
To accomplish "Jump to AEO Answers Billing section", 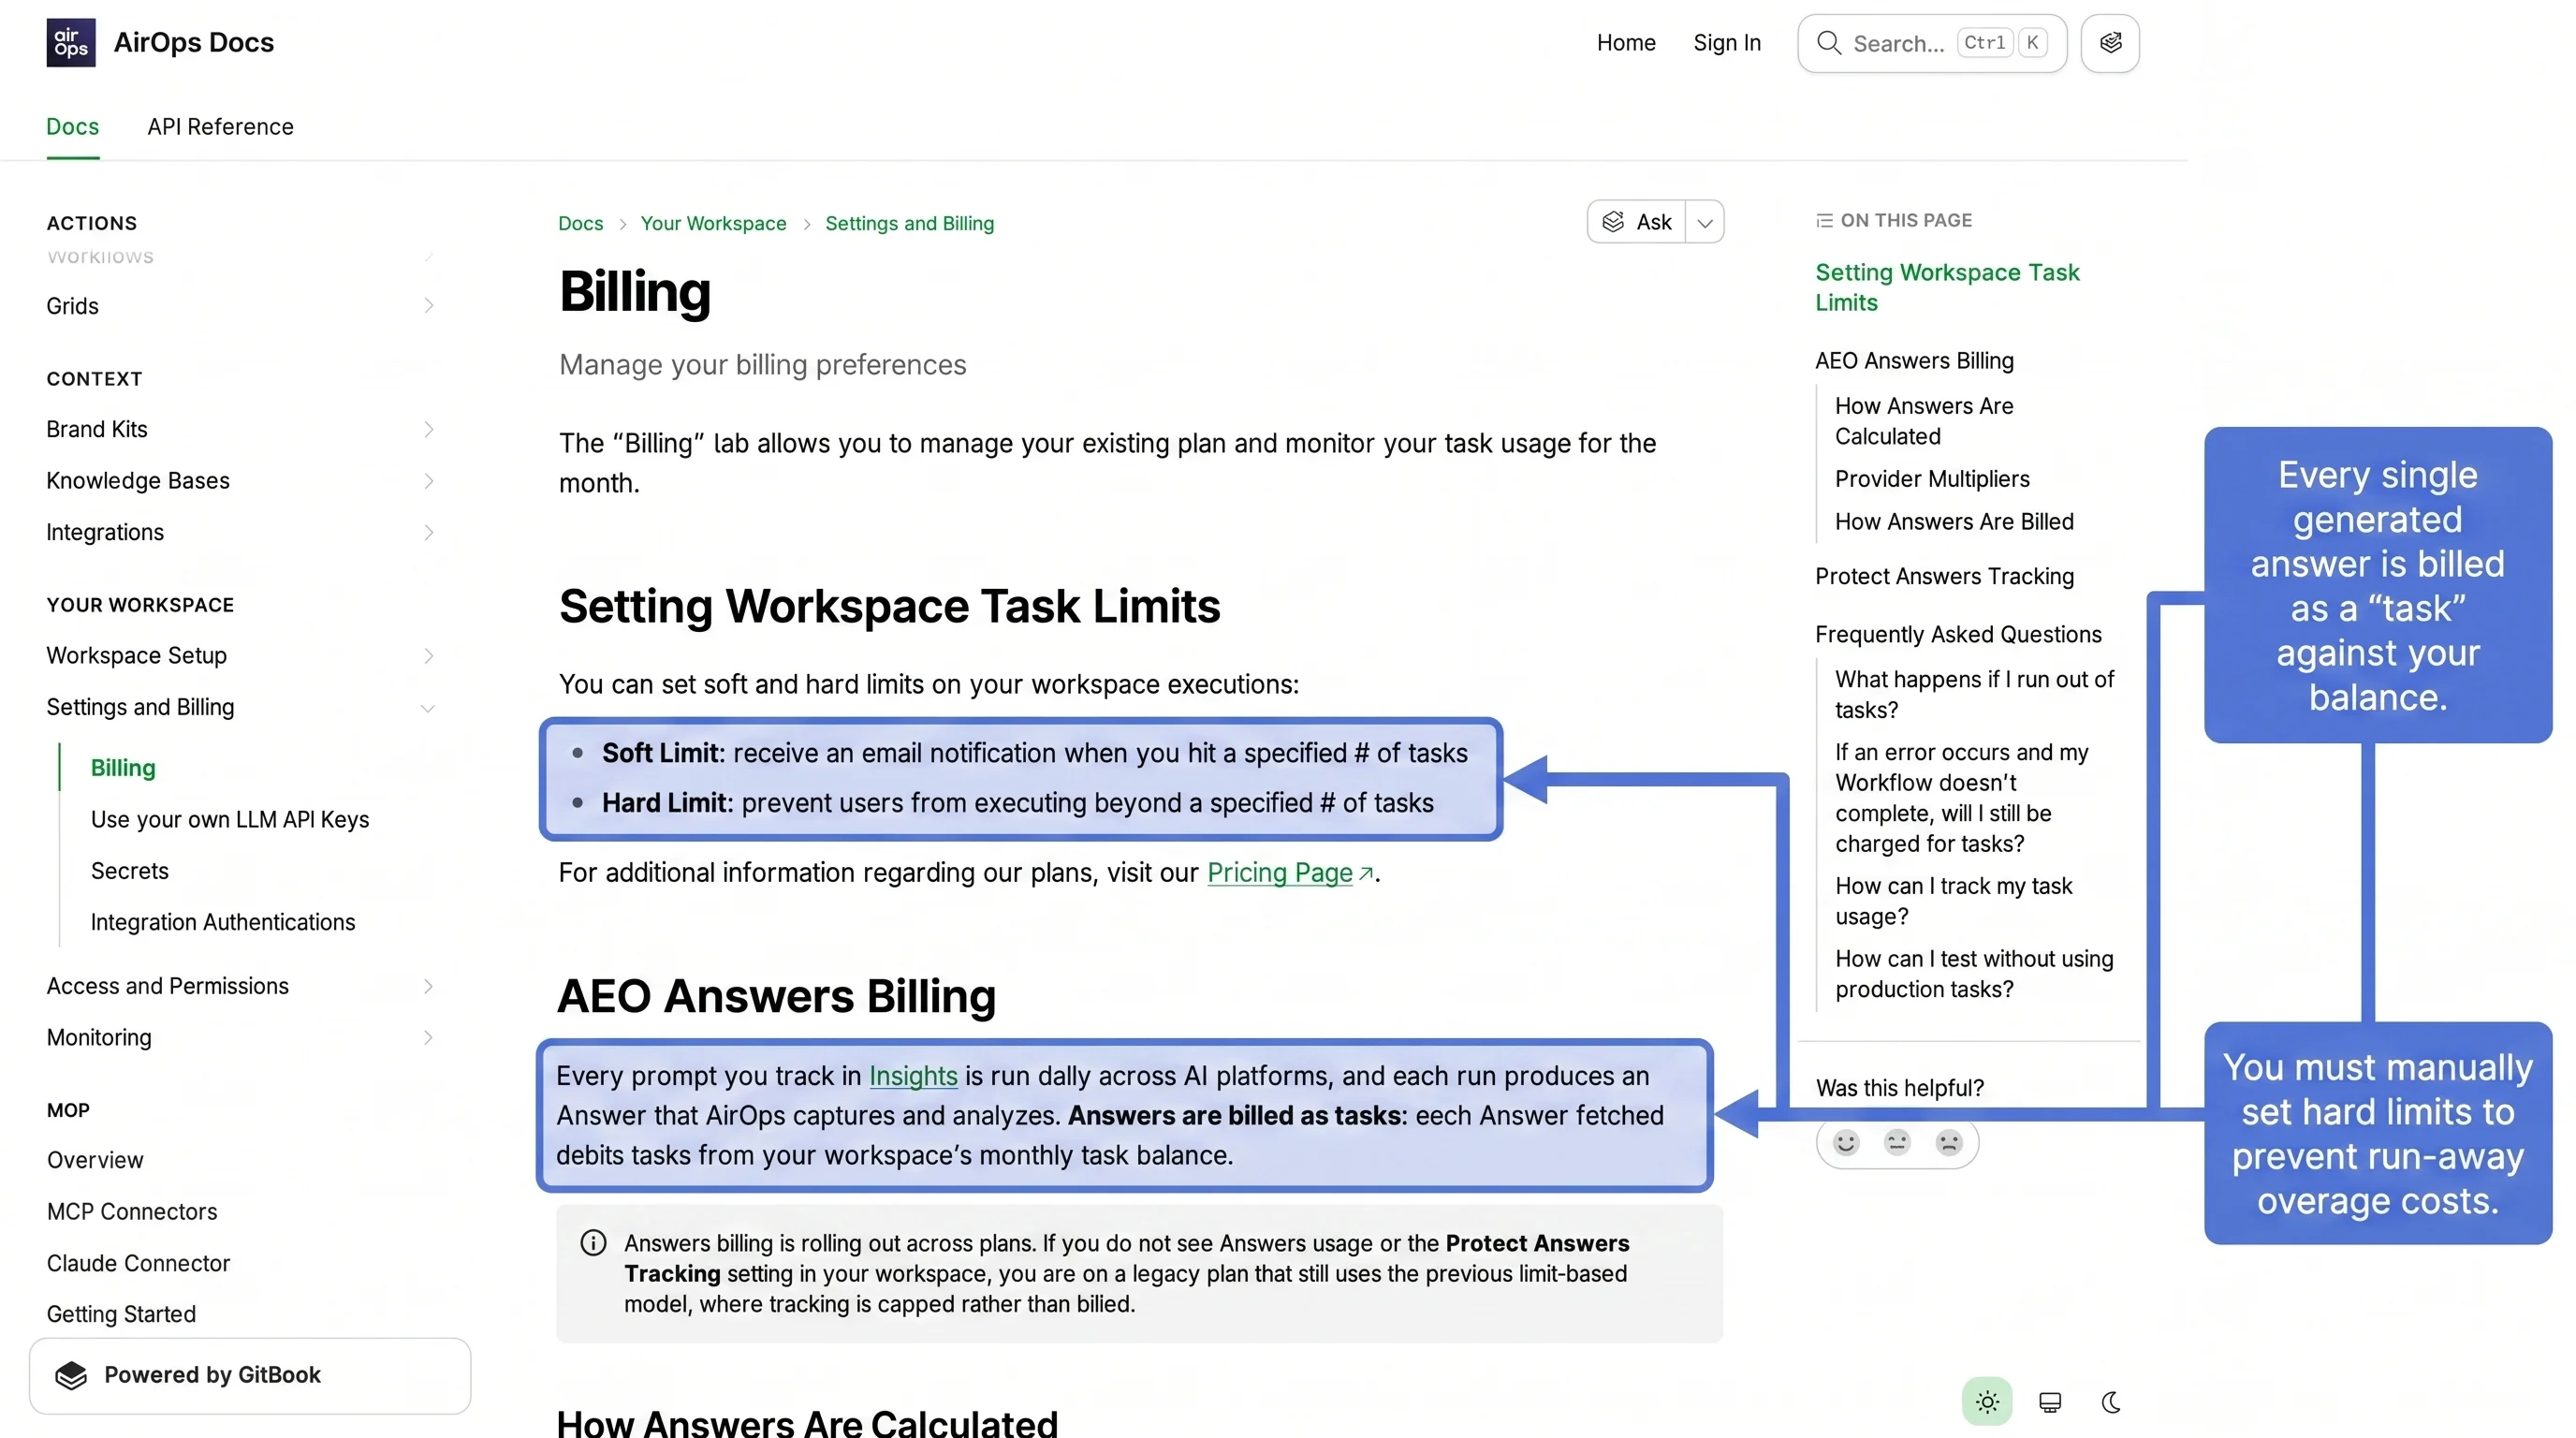I will pyautogui.click(x=1914, y=361).
